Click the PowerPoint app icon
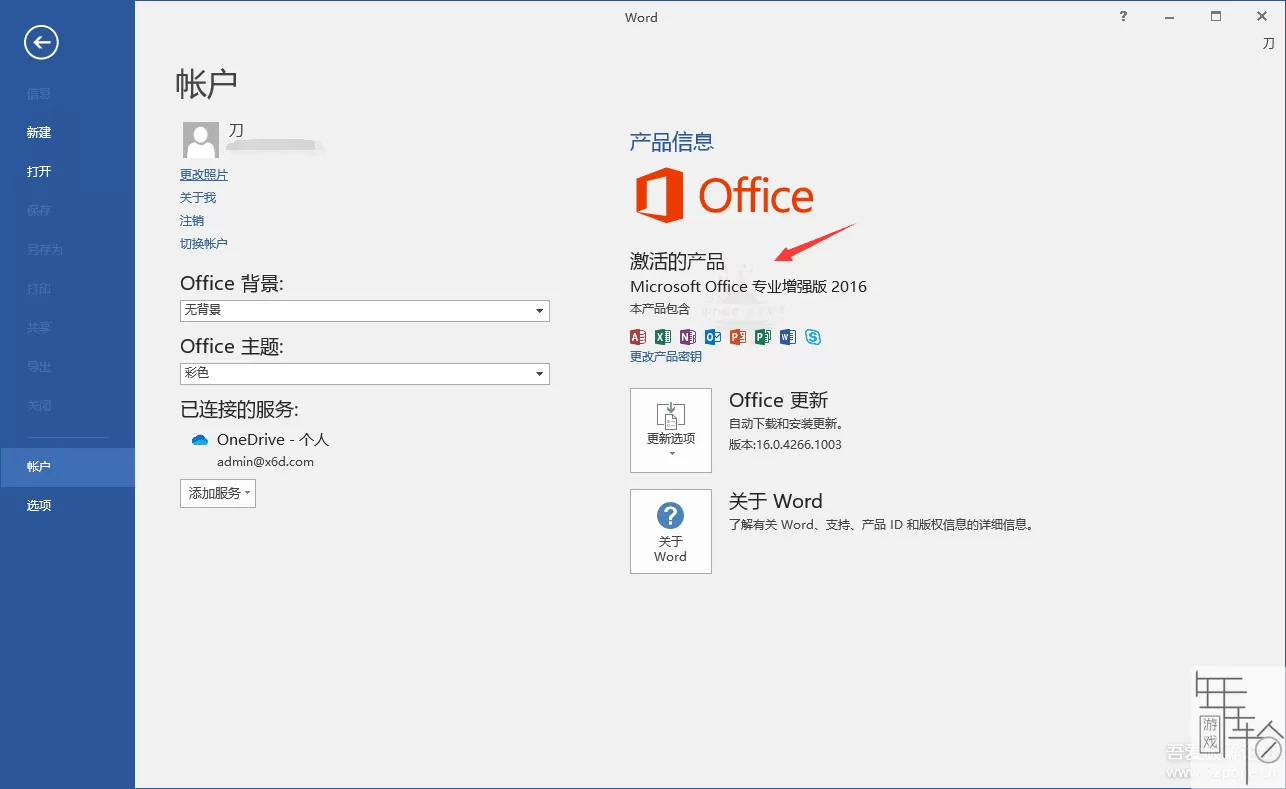 pos(738,337)
